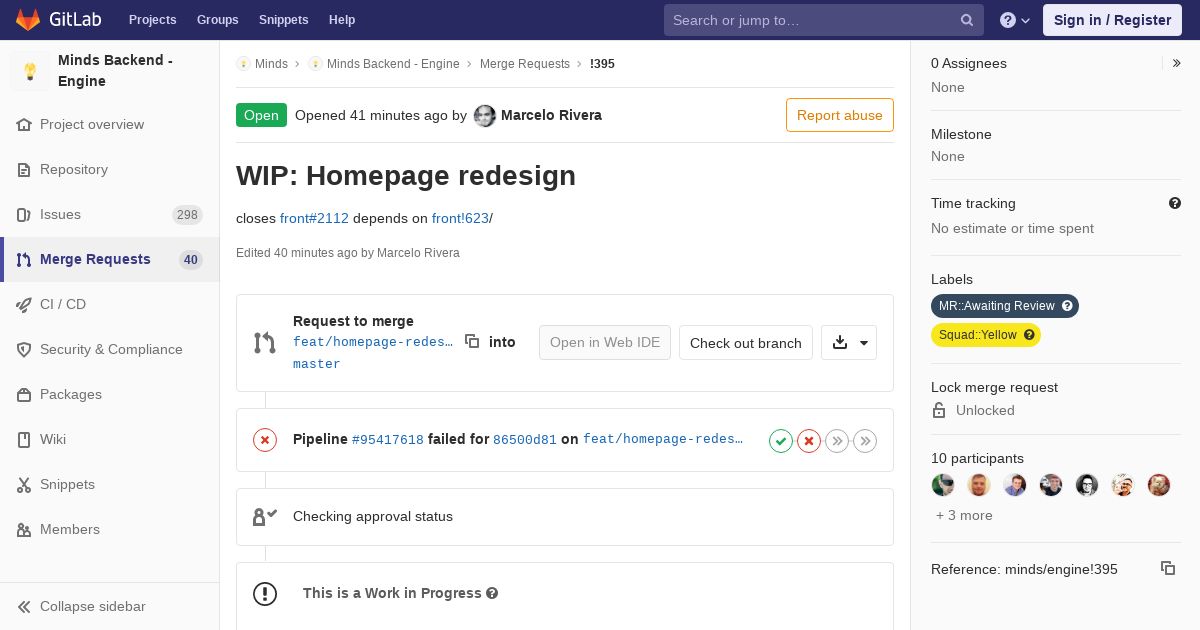
Task: Go to Issues in sidebar
Action: pos(109,214)
